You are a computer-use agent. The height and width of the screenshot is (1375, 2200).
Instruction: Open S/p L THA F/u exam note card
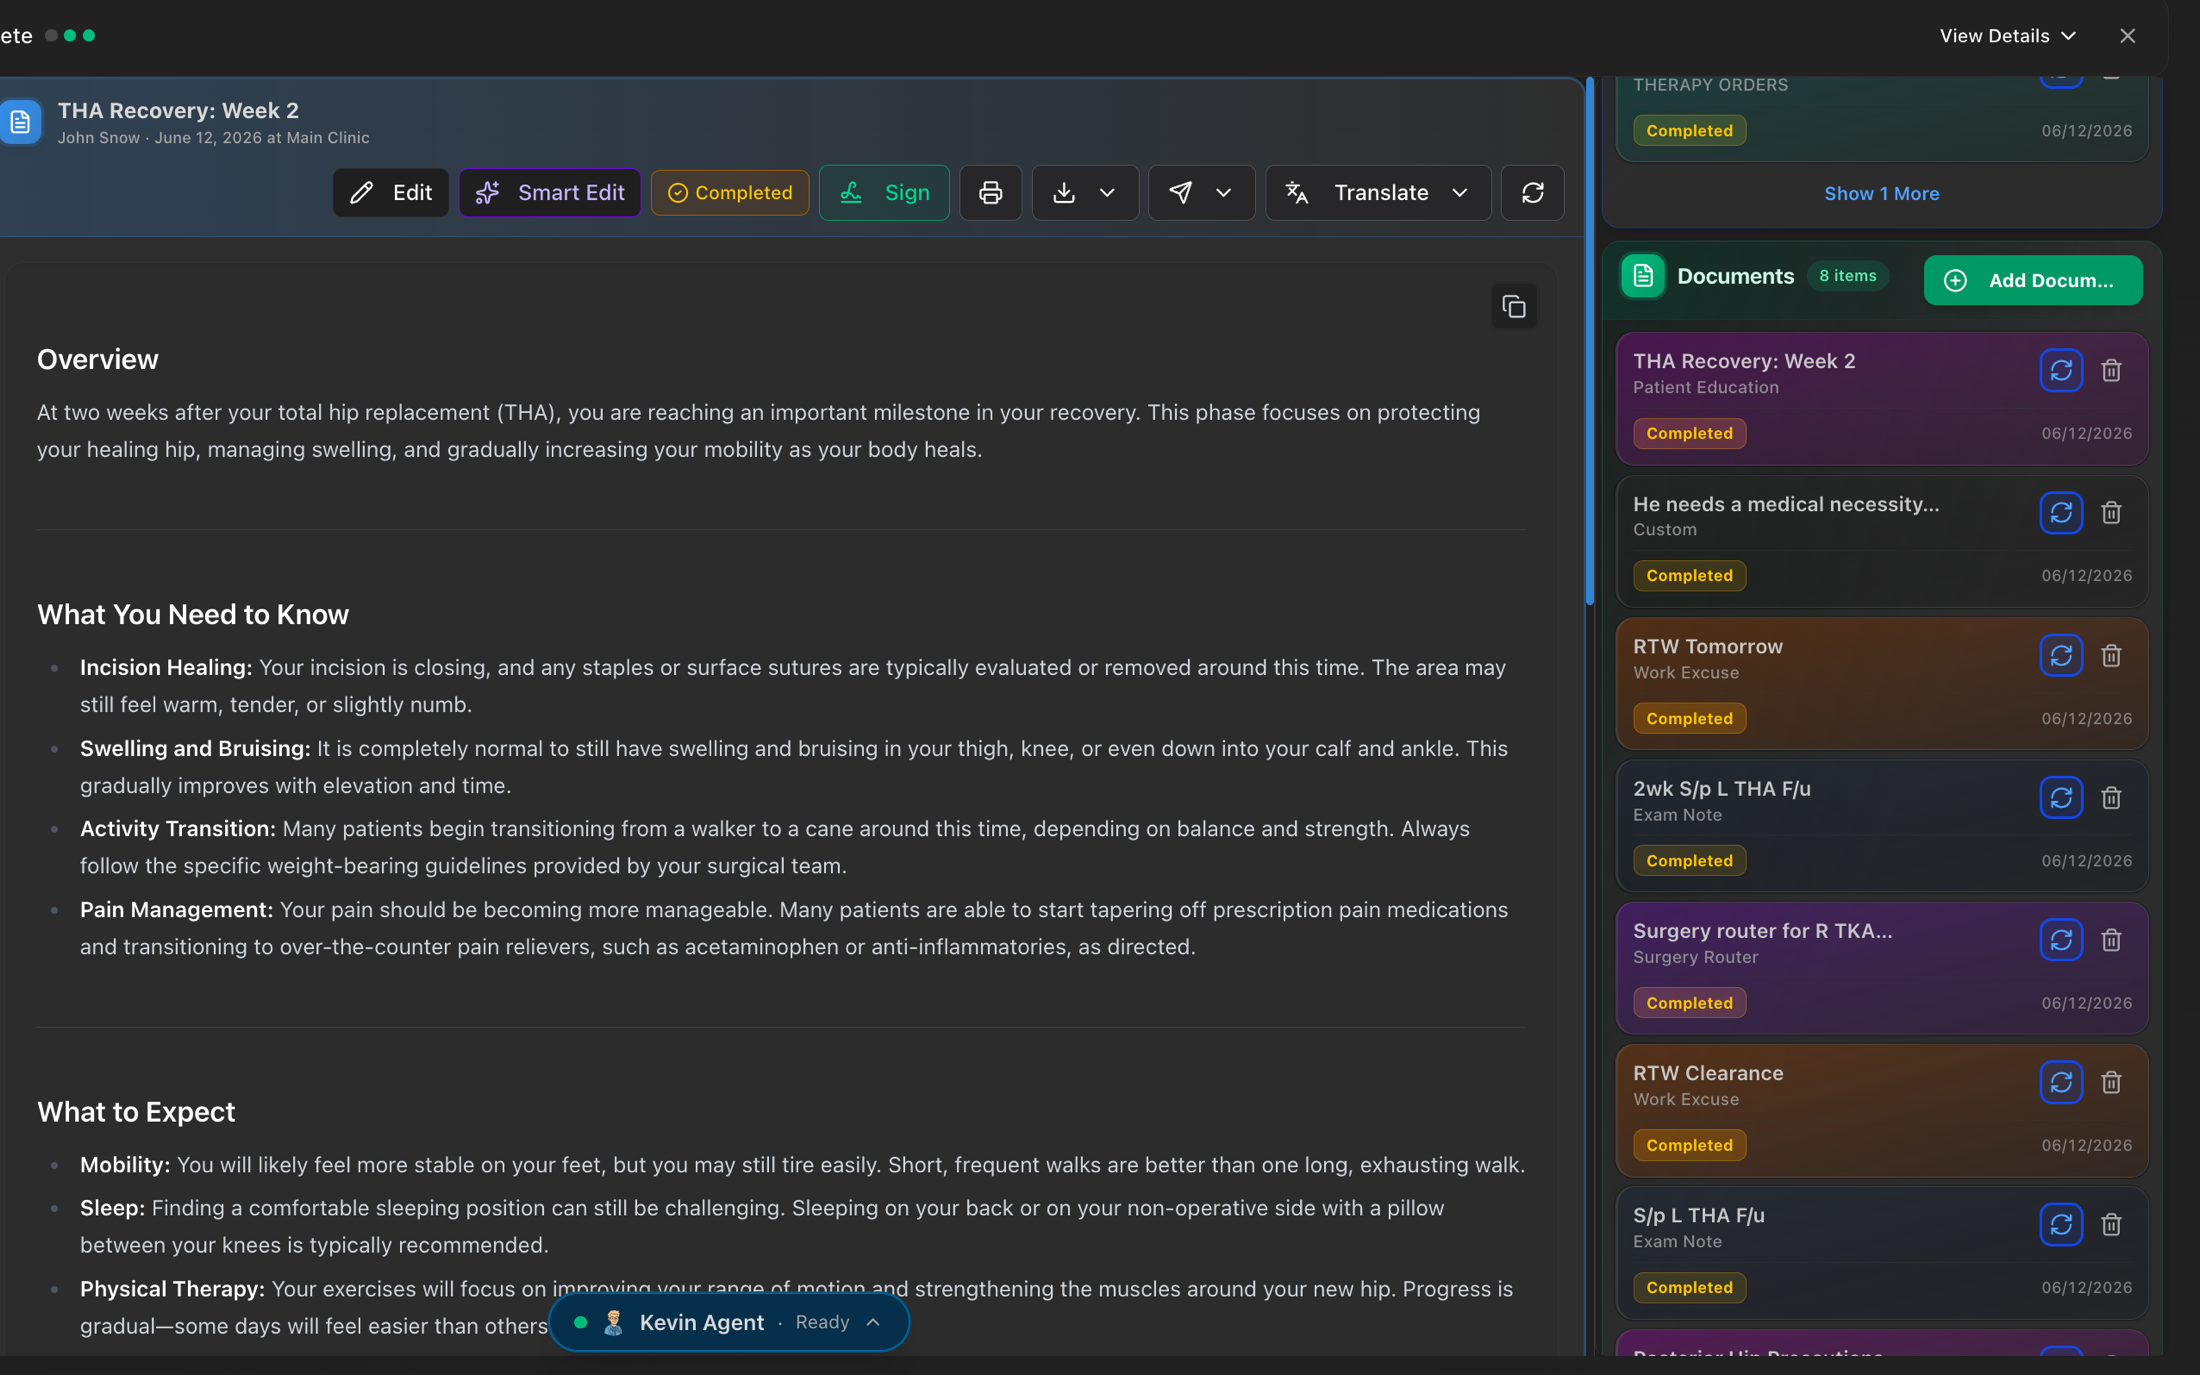point(1881,1252)
